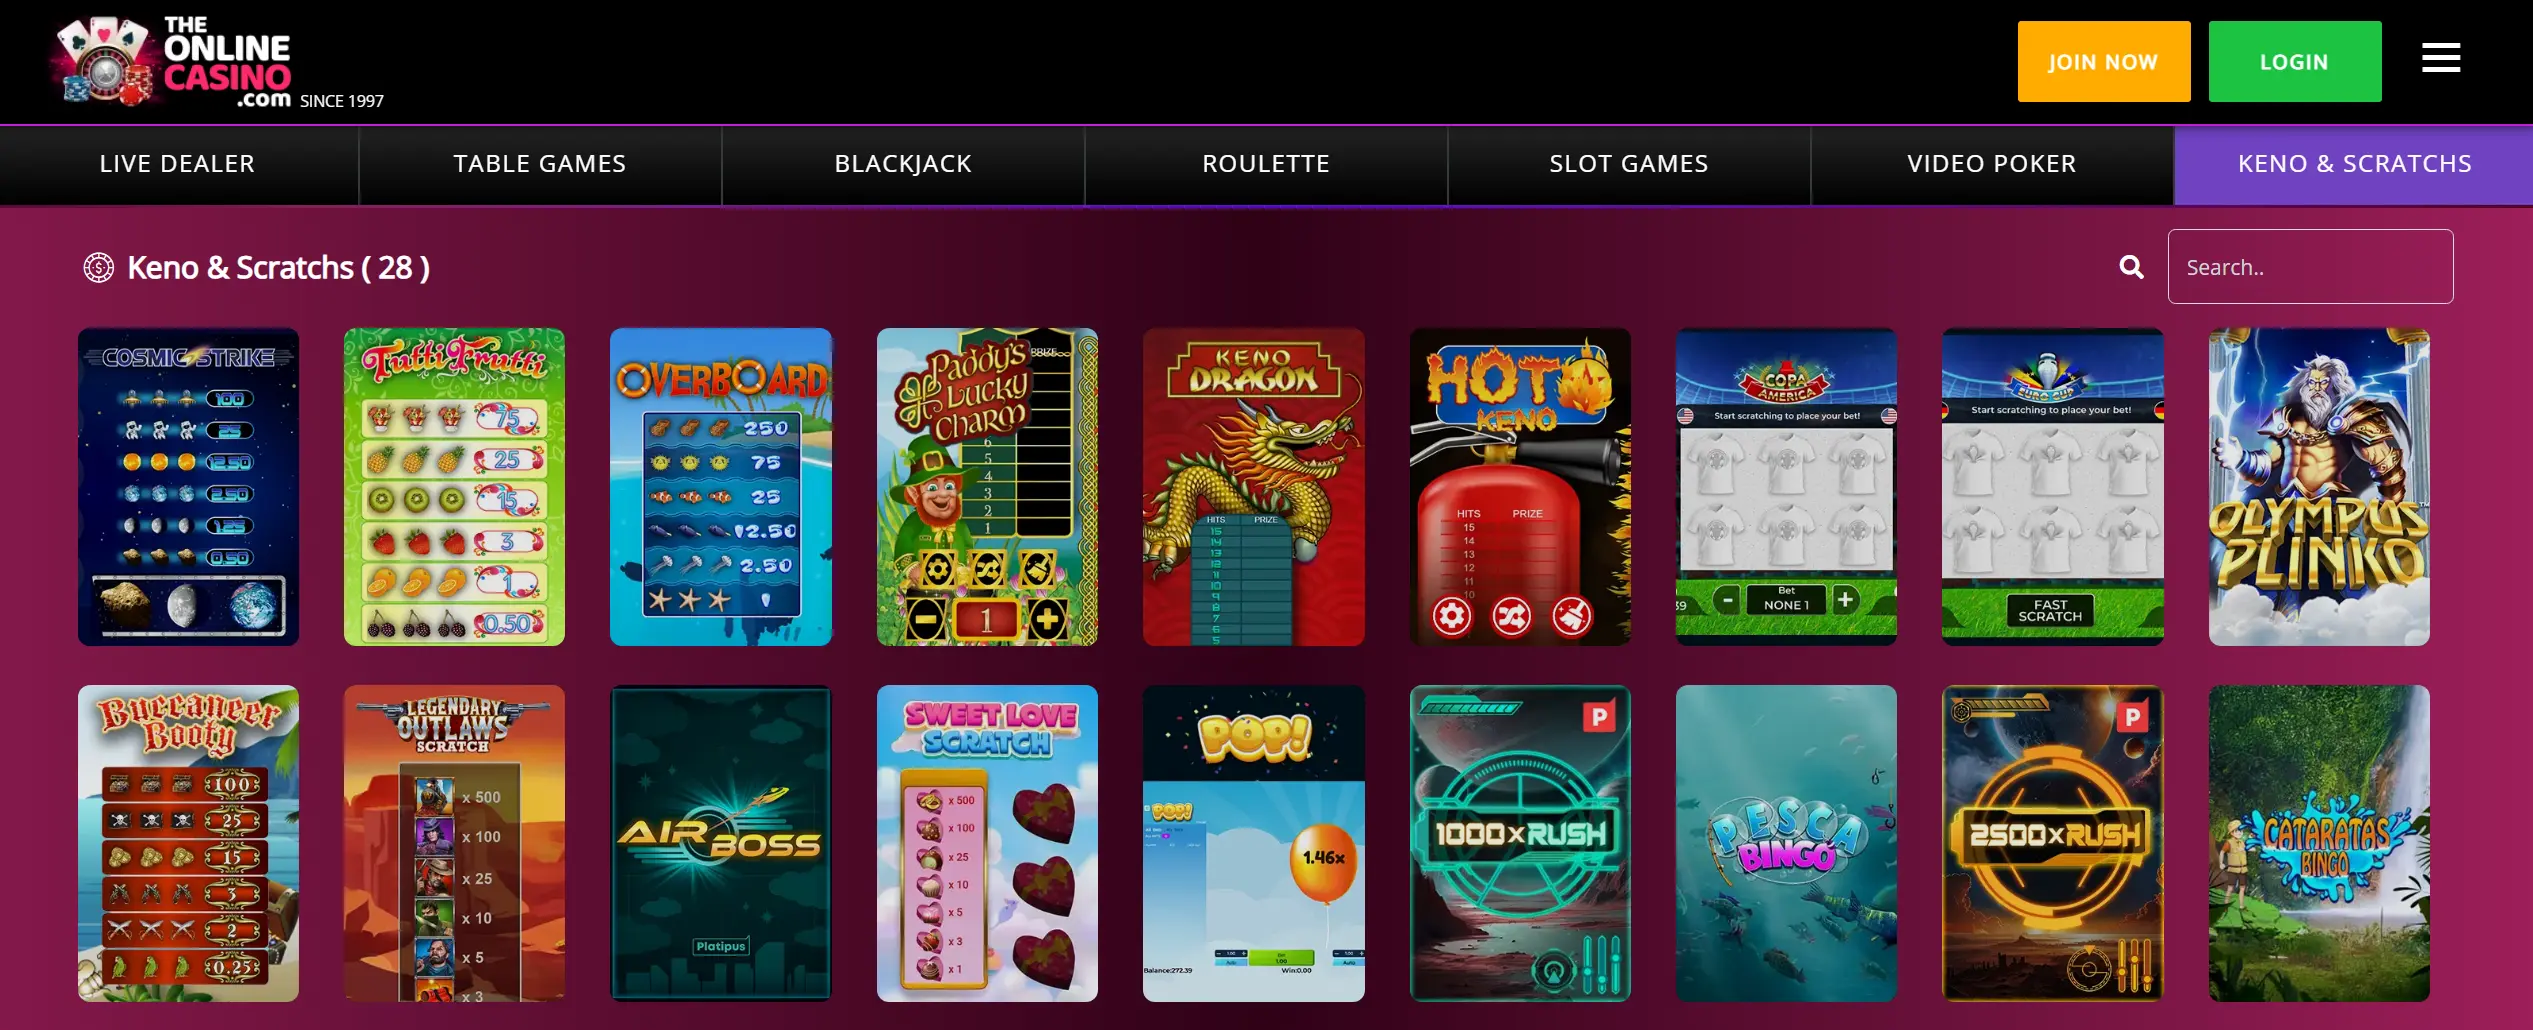2533x1030 pixels.
Task: Open the Cosmic Strike game tile
Action: (188, 486)
